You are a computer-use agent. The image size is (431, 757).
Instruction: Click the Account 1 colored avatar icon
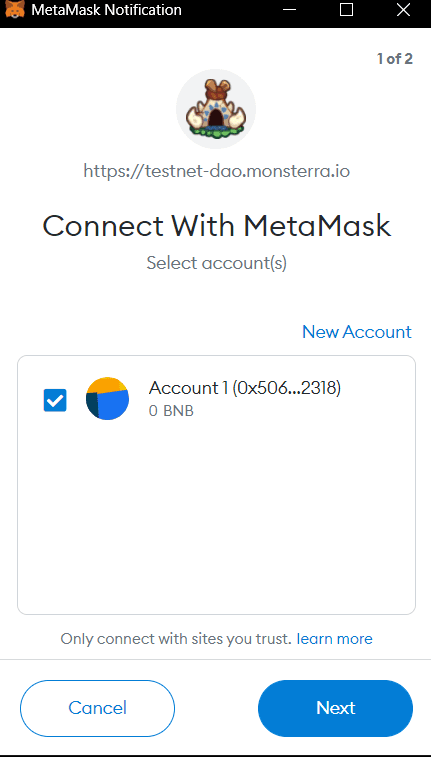107,399
